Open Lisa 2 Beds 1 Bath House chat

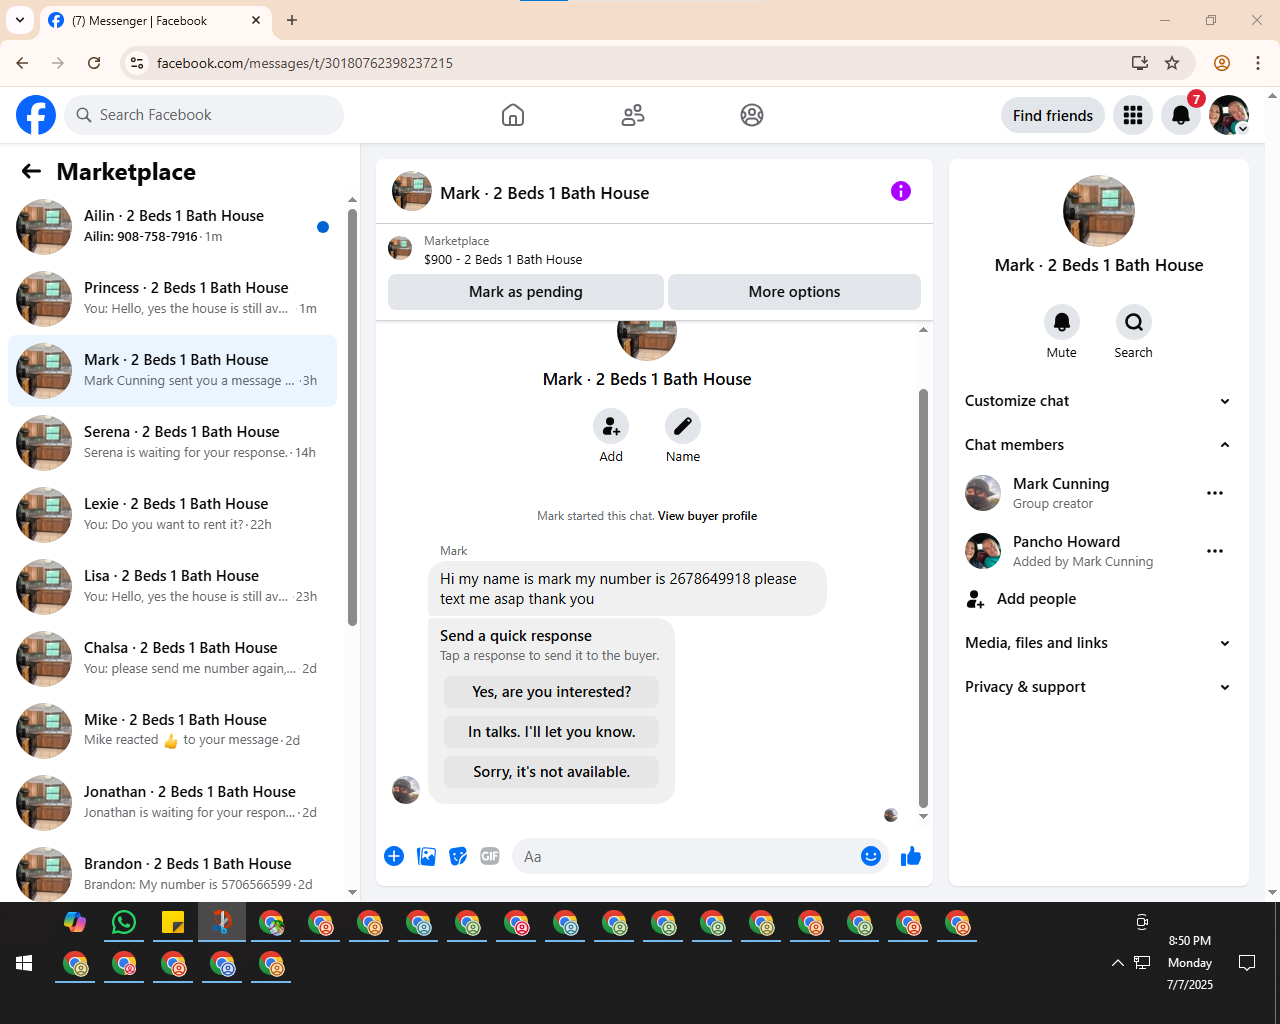(x=172, y=587)
